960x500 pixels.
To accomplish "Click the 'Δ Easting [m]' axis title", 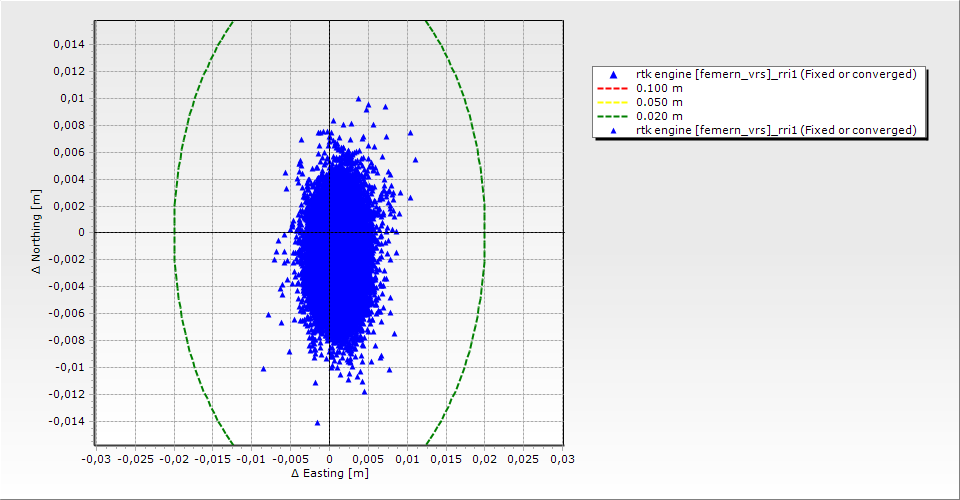I will (x=329, y=473).
